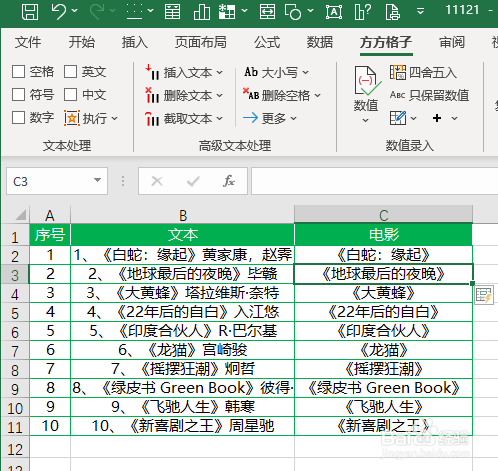Click header cell 文本

183,235
